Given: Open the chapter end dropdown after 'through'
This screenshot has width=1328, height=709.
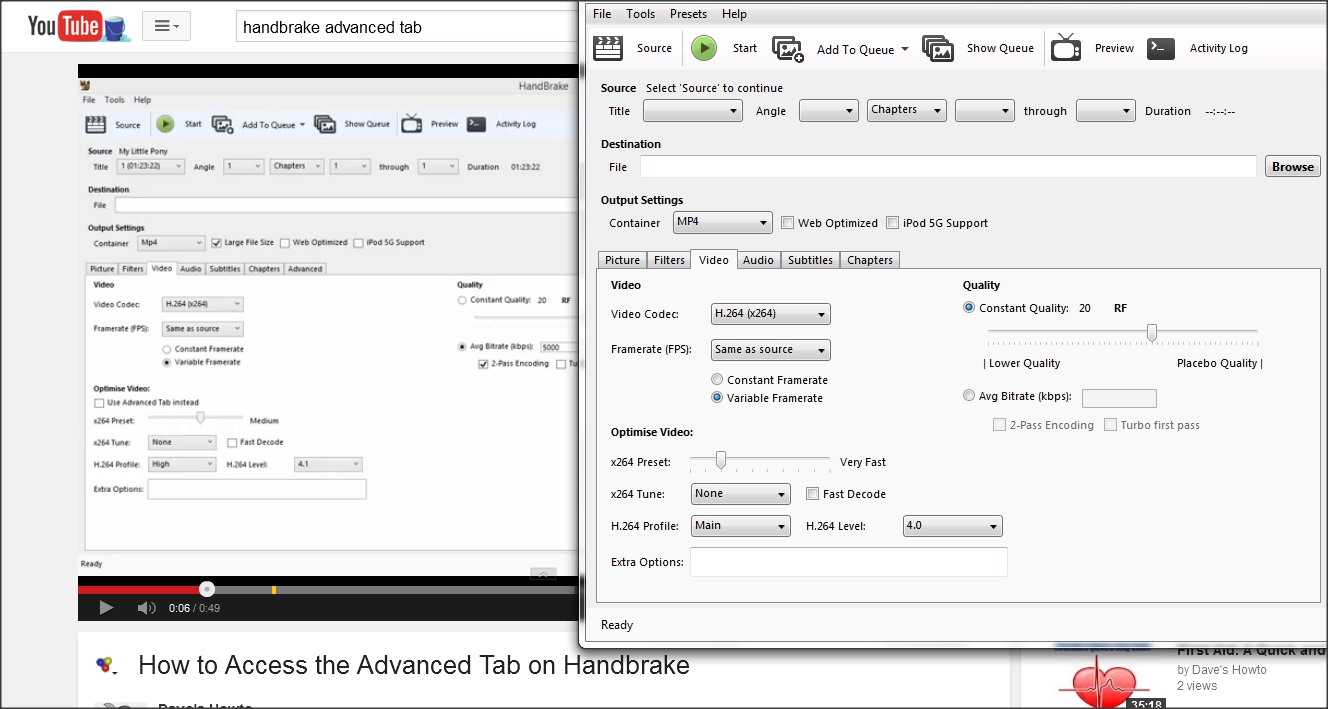Looking at the screenshot, I should point(1105,111).
